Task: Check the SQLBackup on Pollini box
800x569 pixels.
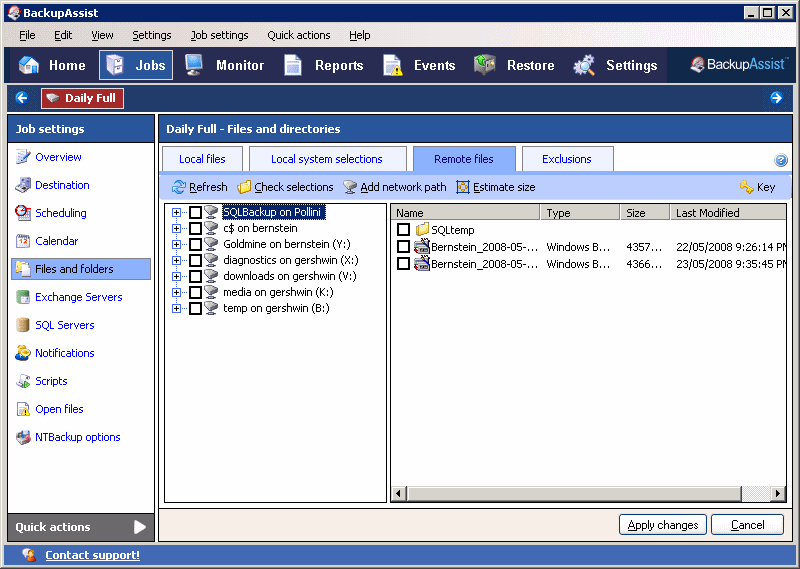Action: [x=195, y=212]
